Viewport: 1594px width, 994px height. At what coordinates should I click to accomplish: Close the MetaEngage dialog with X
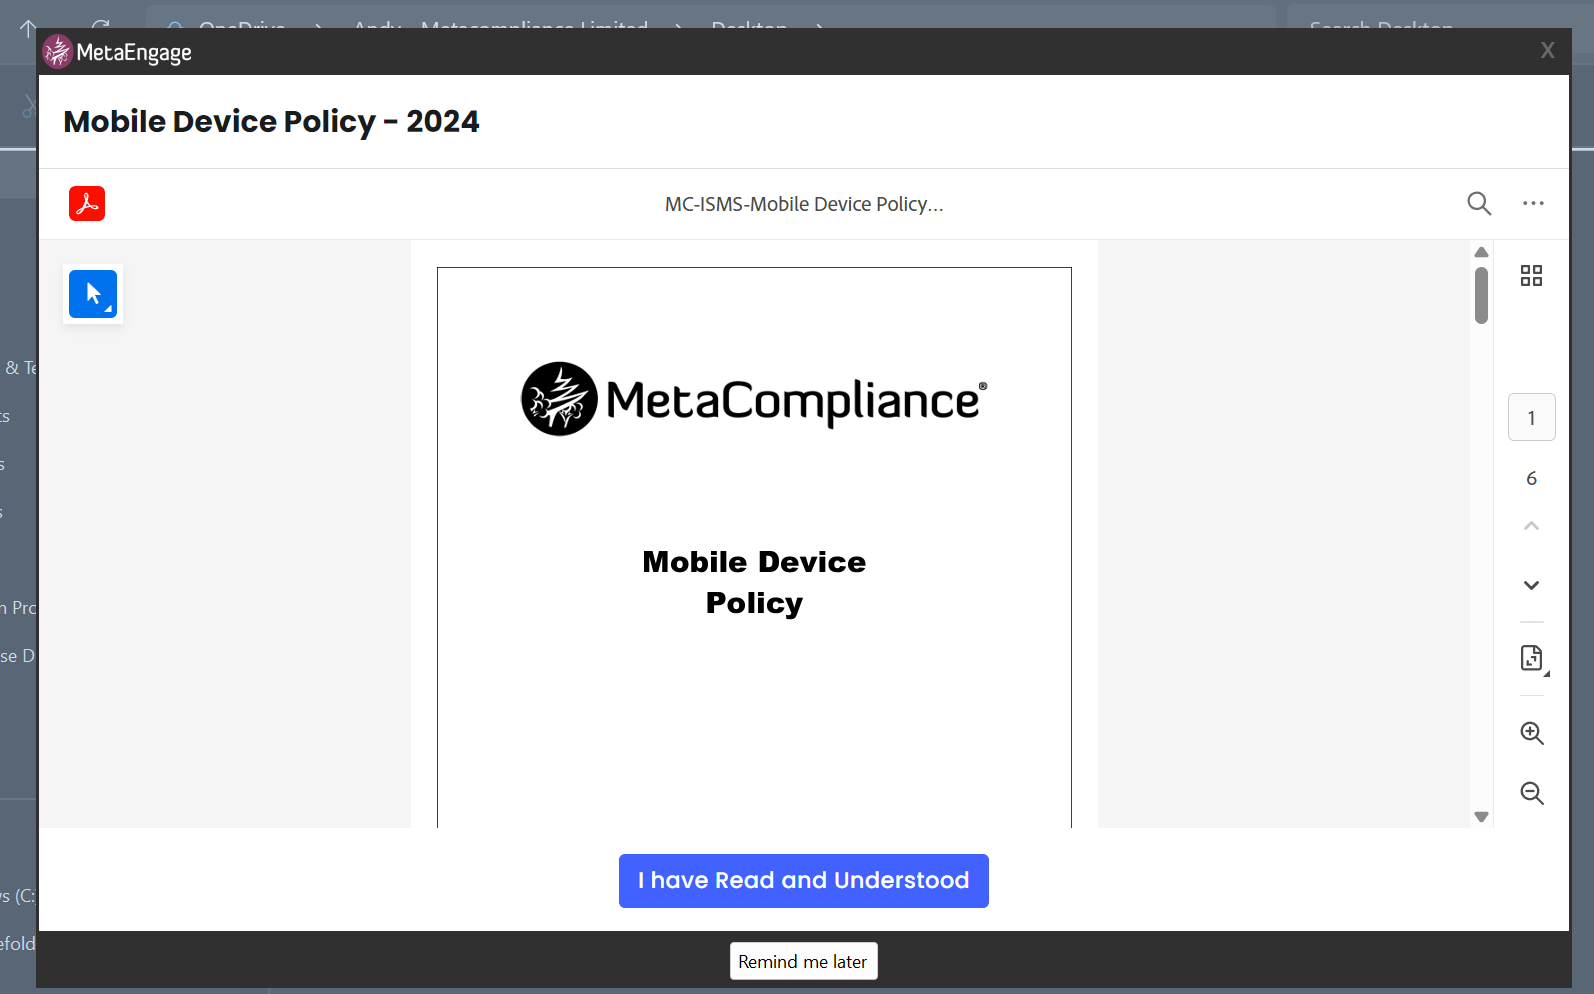[x=1548, y=50]
